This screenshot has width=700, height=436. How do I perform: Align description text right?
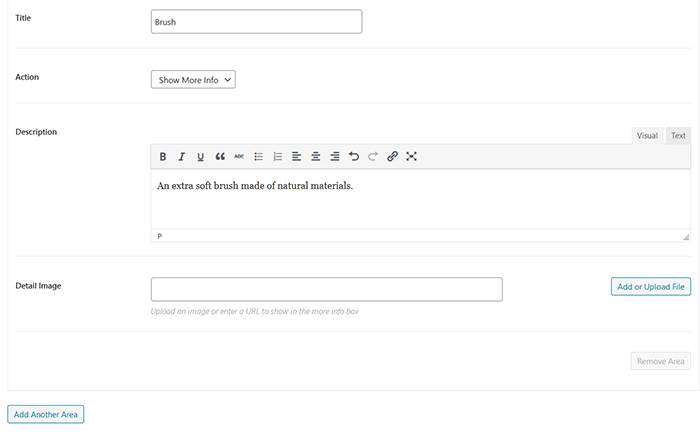335,157
